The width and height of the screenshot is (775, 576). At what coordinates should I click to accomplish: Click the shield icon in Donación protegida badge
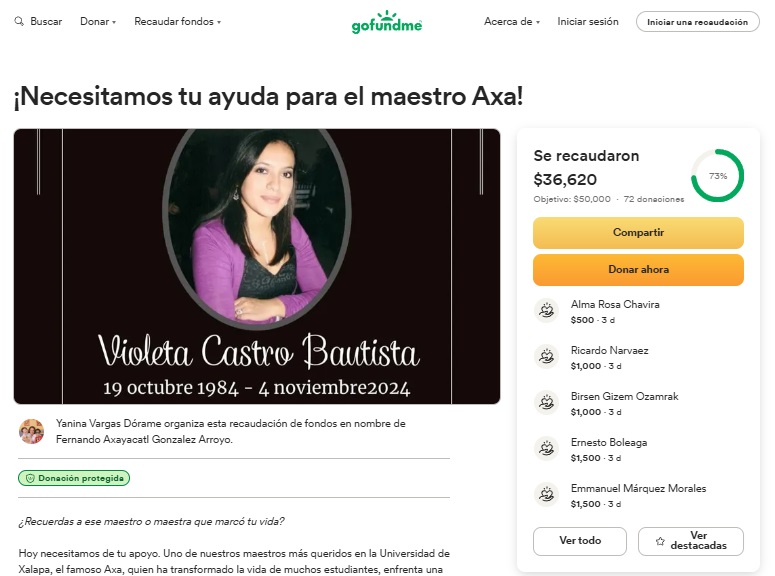click(30, 478)
